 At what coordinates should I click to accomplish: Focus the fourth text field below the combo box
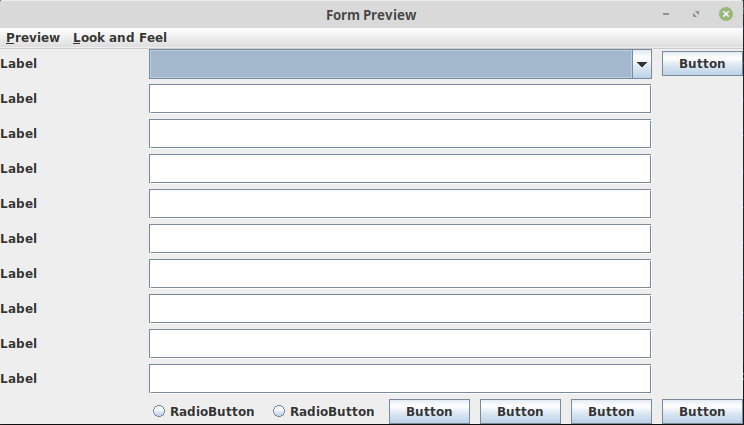pos(400,203)
